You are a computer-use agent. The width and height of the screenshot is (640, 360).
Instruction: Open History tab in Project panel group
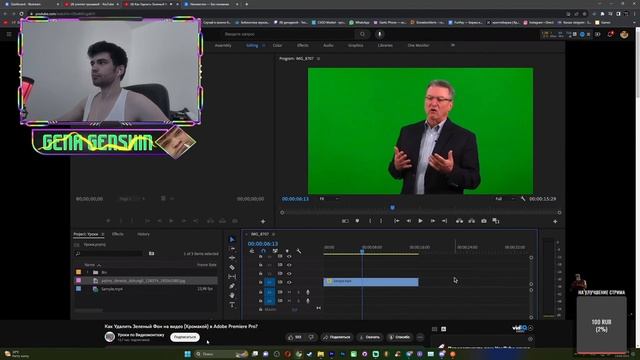[x=143, y=234]
